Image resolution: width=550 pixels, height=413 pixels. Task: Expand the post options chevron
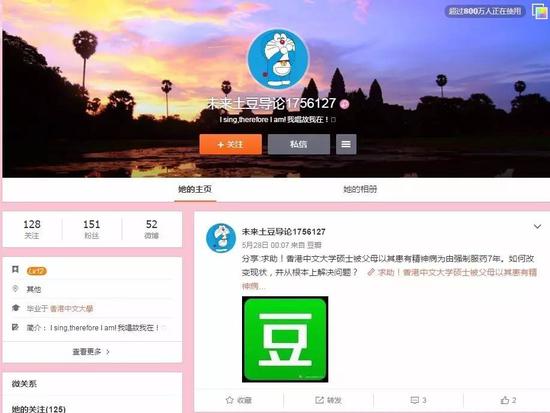click(537, 227)
